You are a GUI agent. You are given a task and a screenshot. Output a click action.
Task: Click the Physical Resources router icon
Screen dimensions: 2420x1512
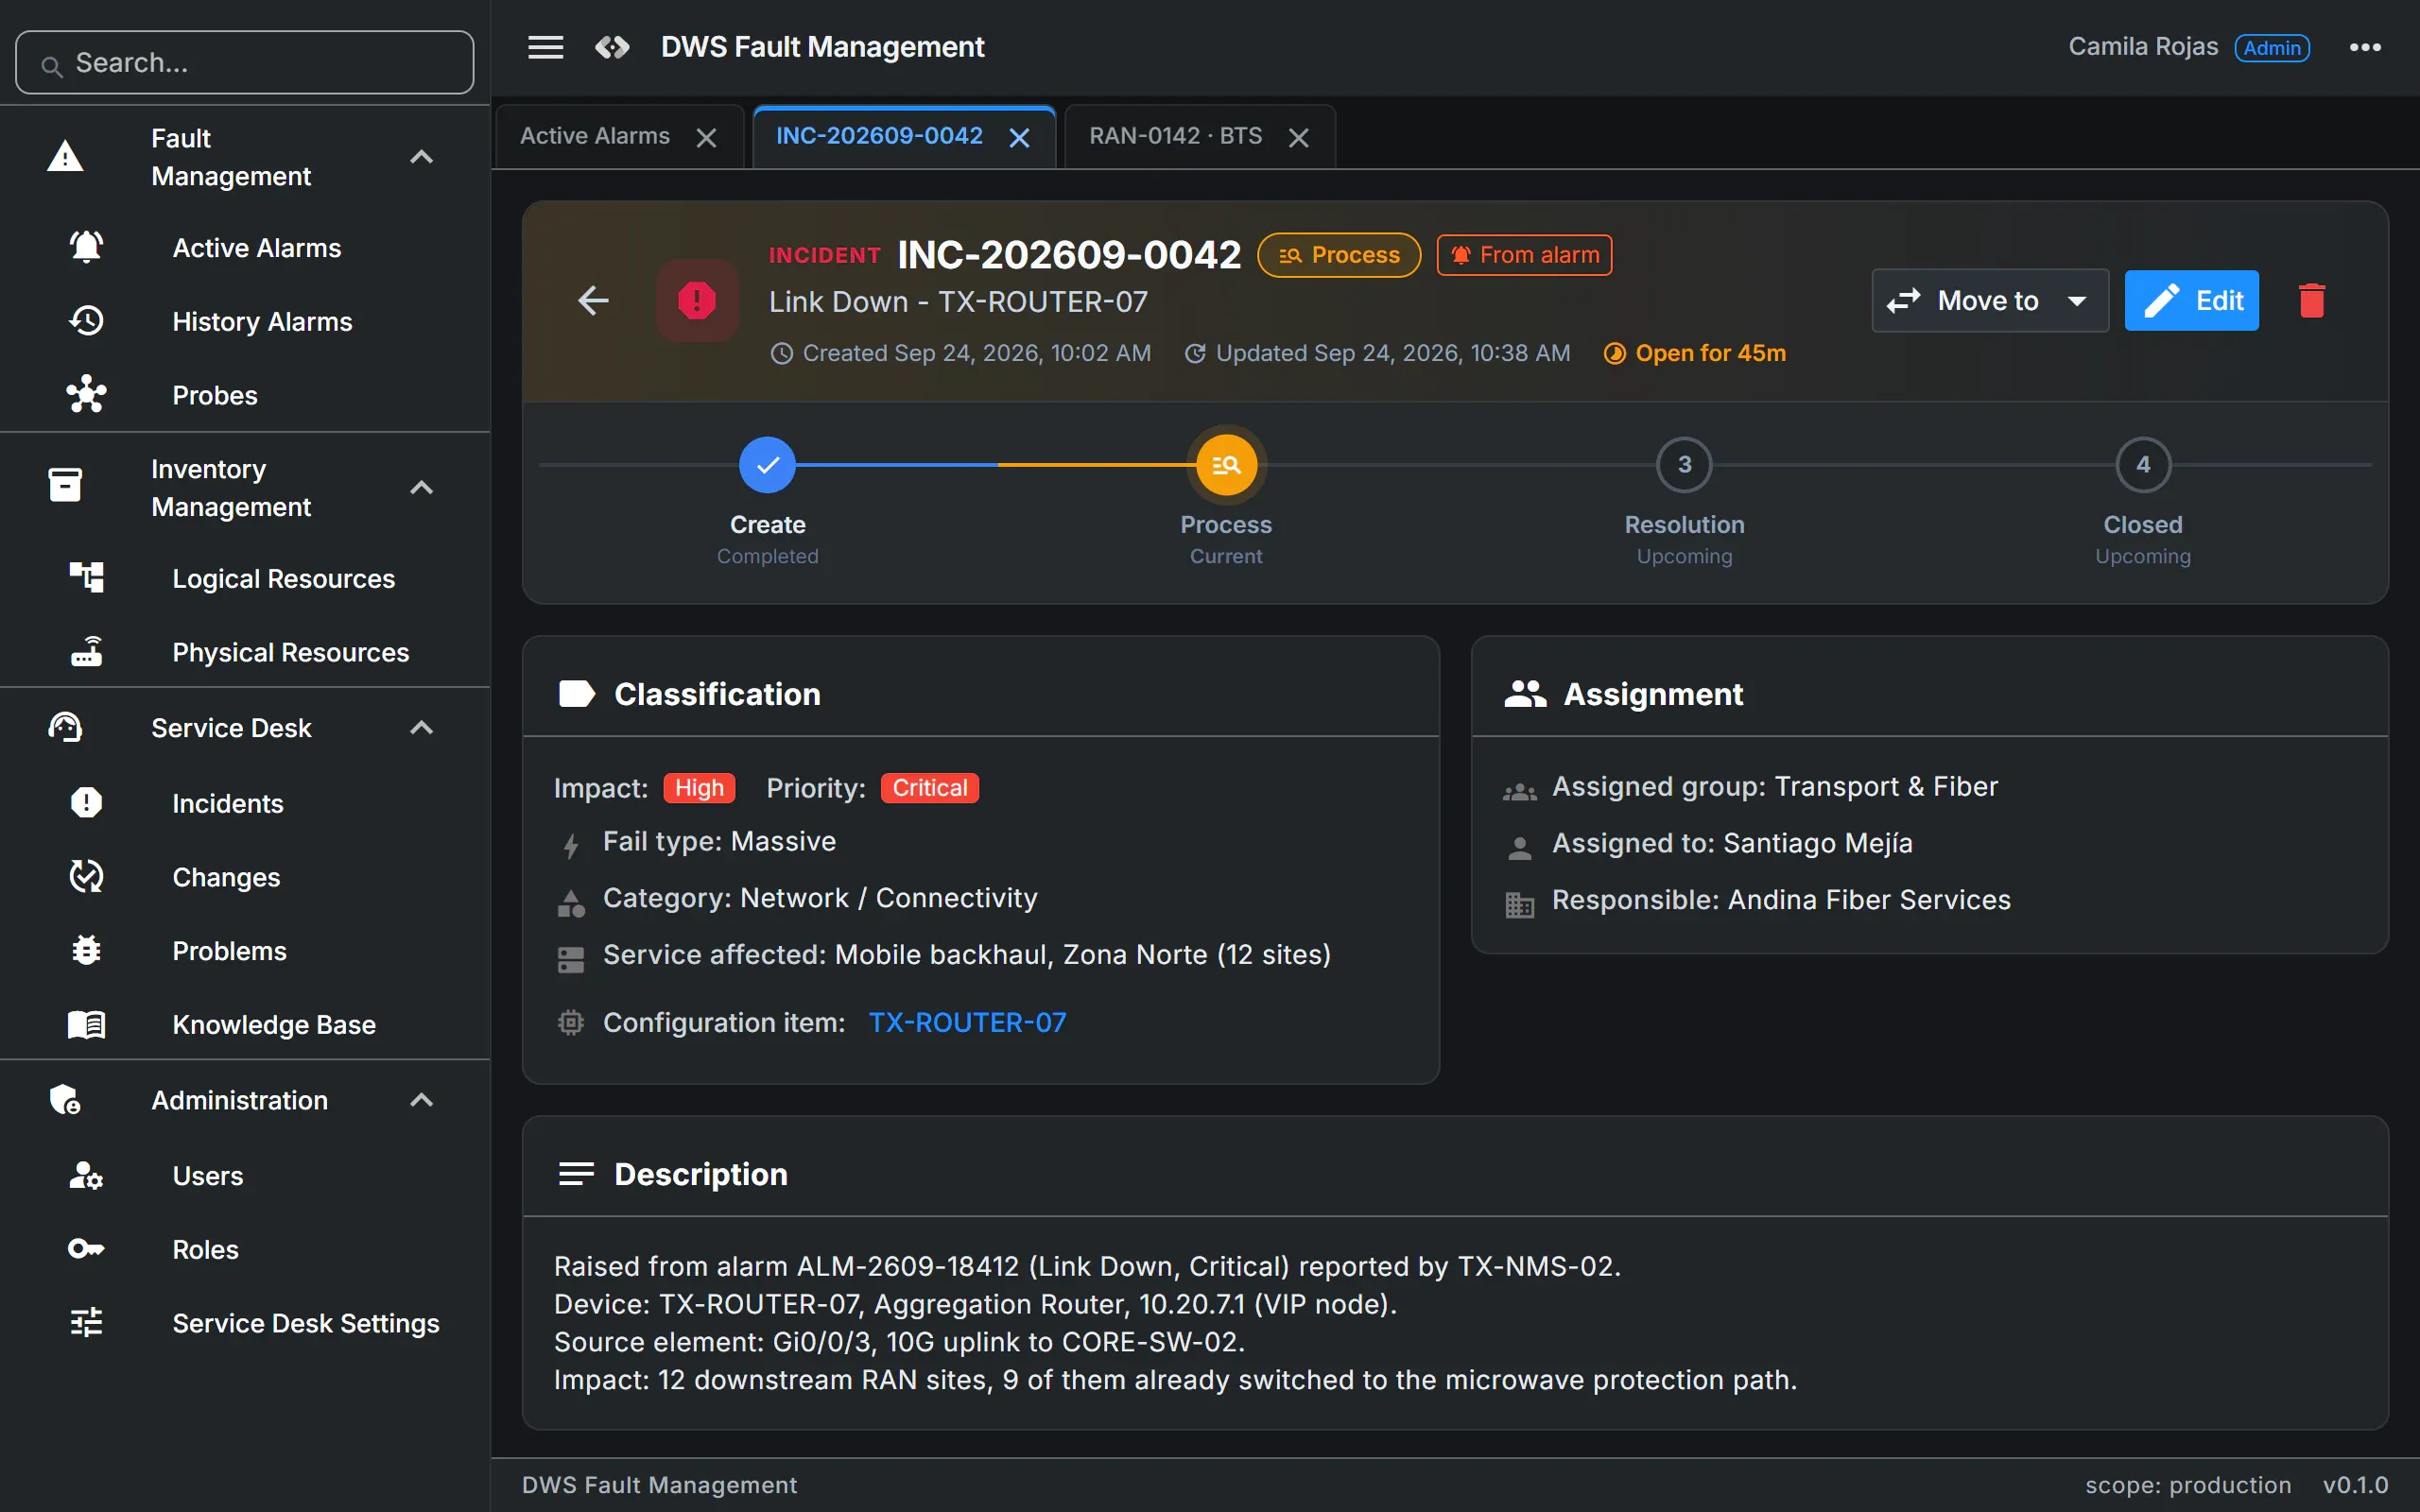(86, 652)
